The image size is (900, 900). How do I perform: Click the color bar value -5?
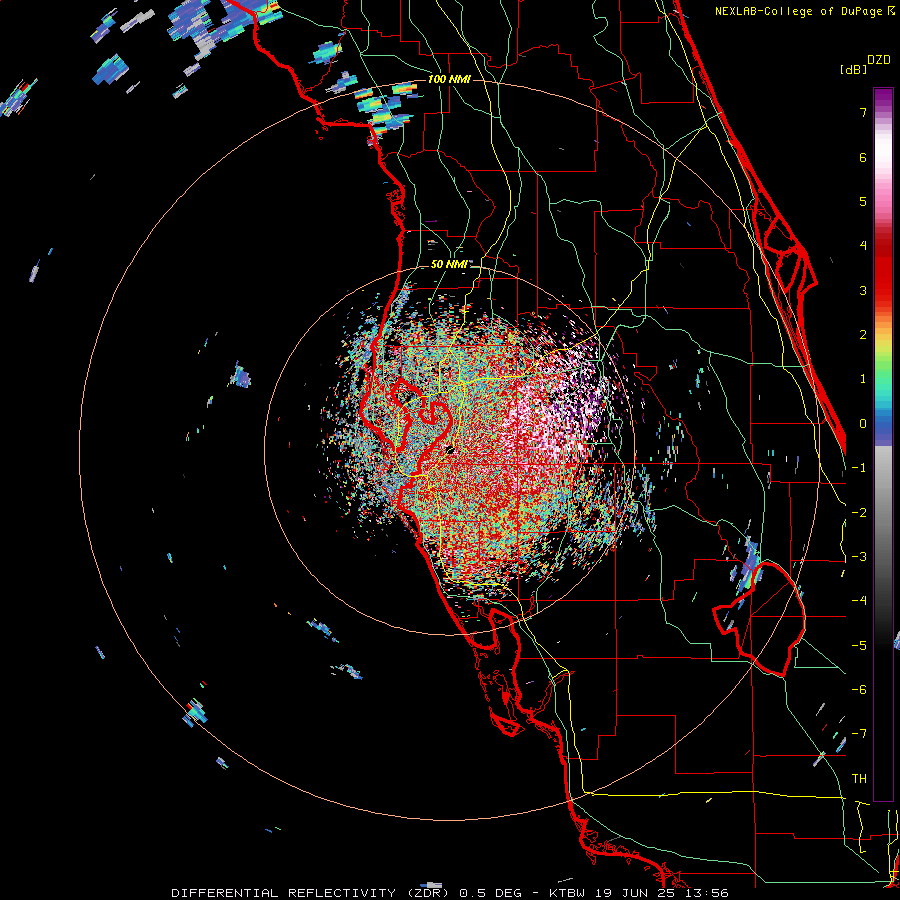tap(859, 646)
